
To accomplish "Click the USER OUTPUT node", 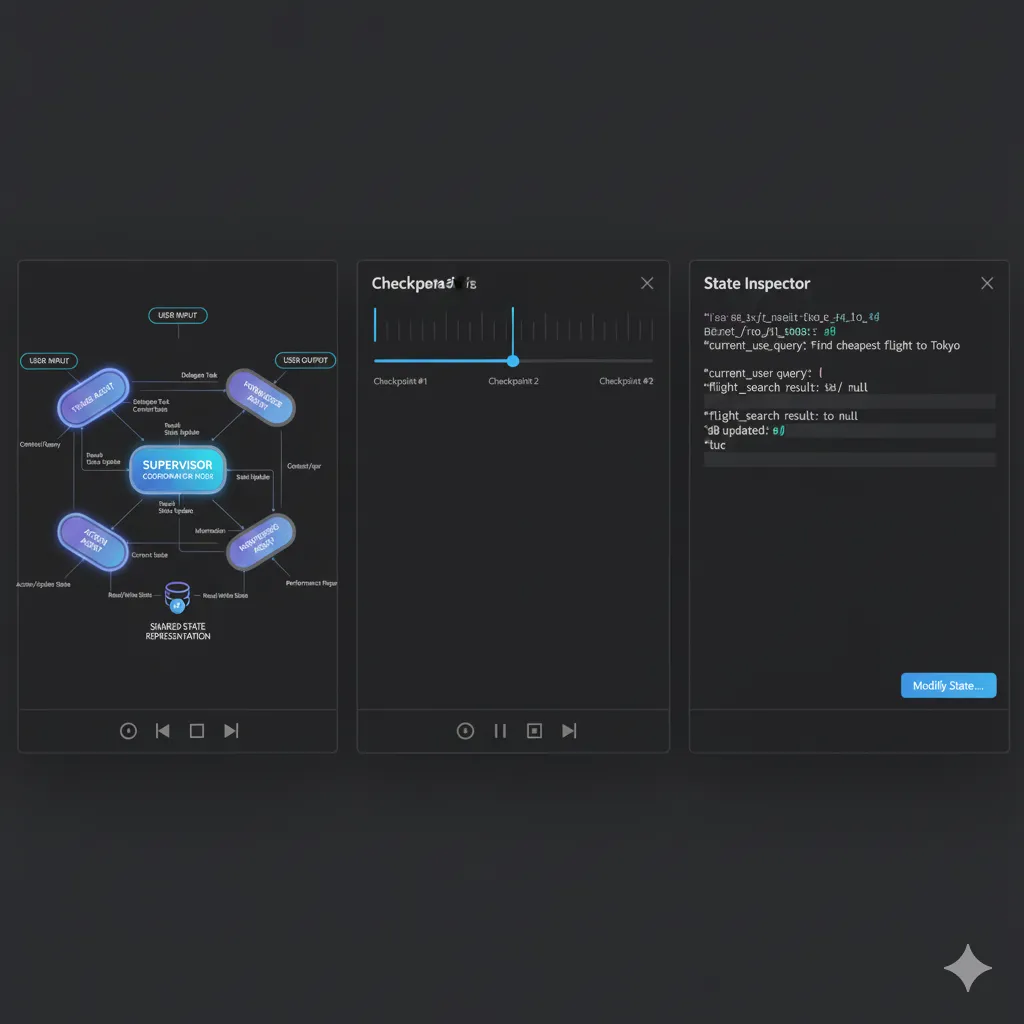I will (x=306, y=360).
